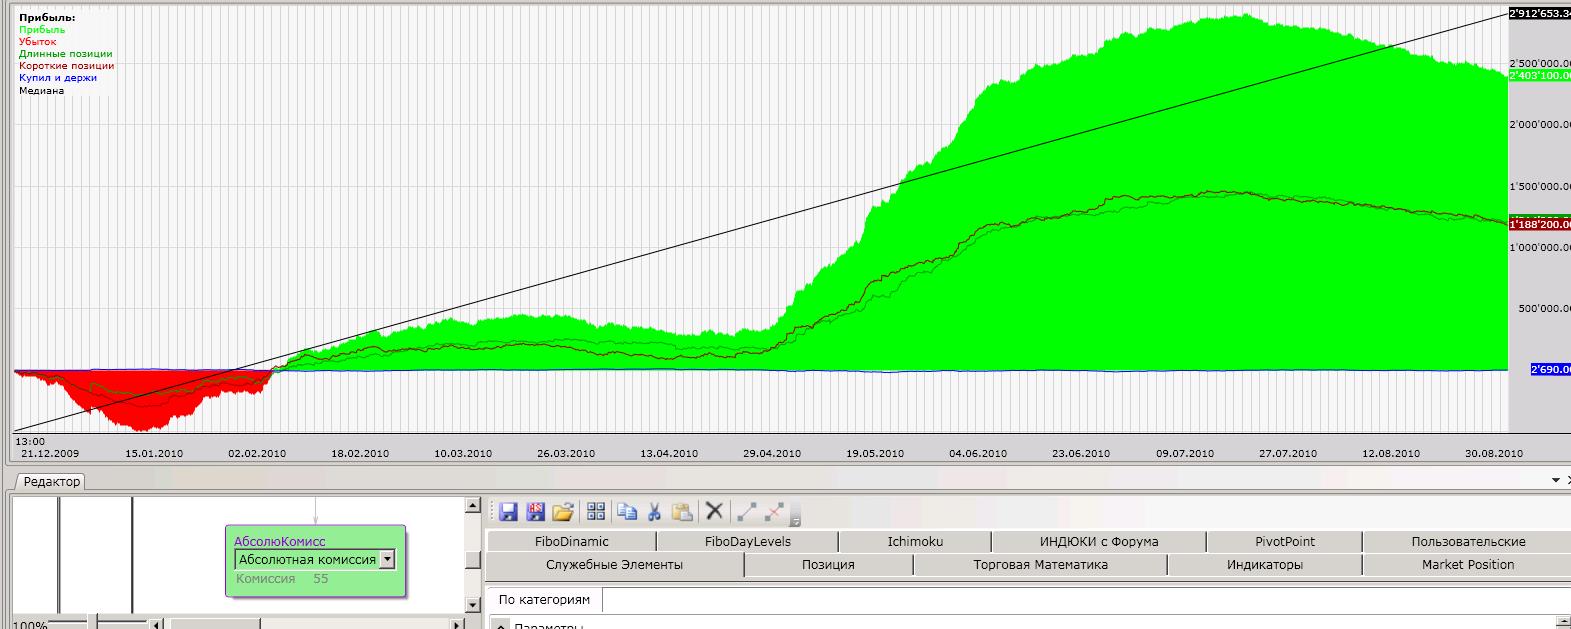Image resolution: width=1571 pixels, height=629 pixels.
Task: Select the По категориям tab
Action: coord(544,600)
